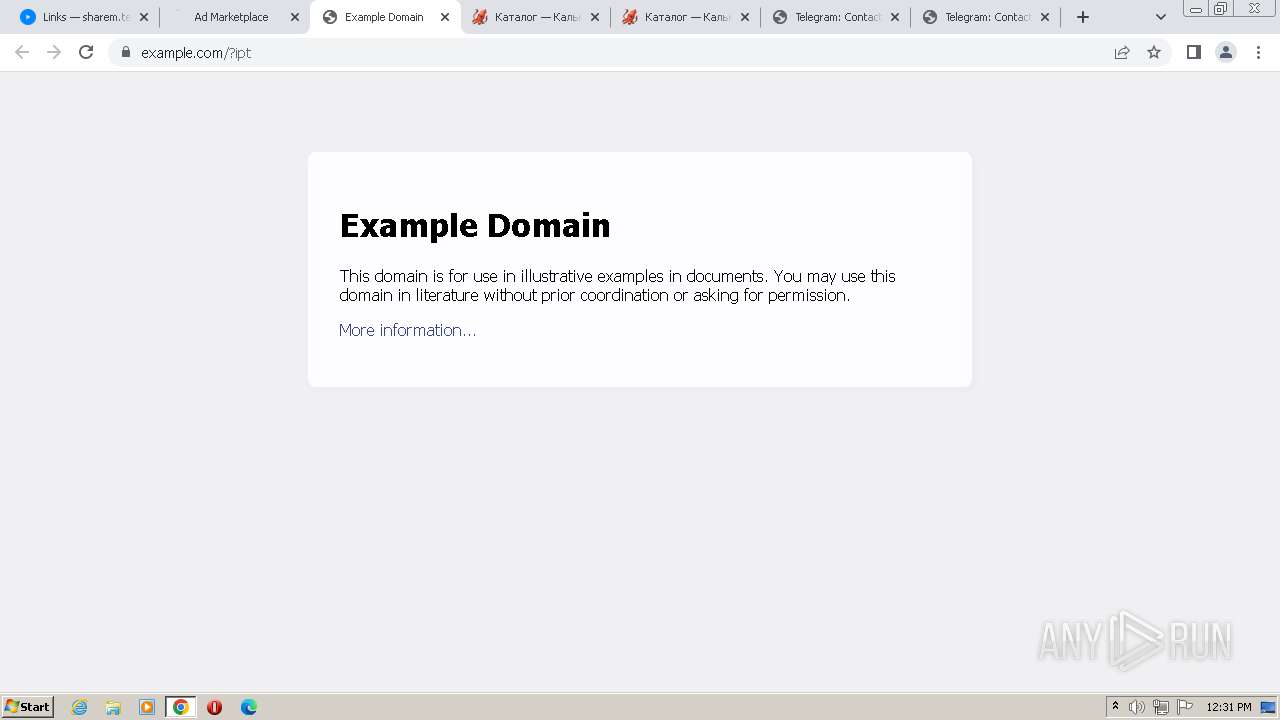Click the browser Forward arrow
The height and width of the screenshot is (720, 1280).
click(x=54, y=52)
